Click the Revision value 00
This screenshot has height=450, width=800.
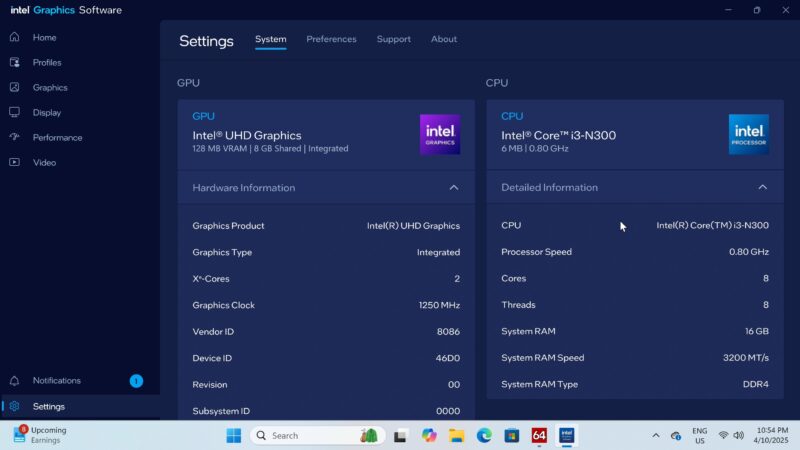454,385
